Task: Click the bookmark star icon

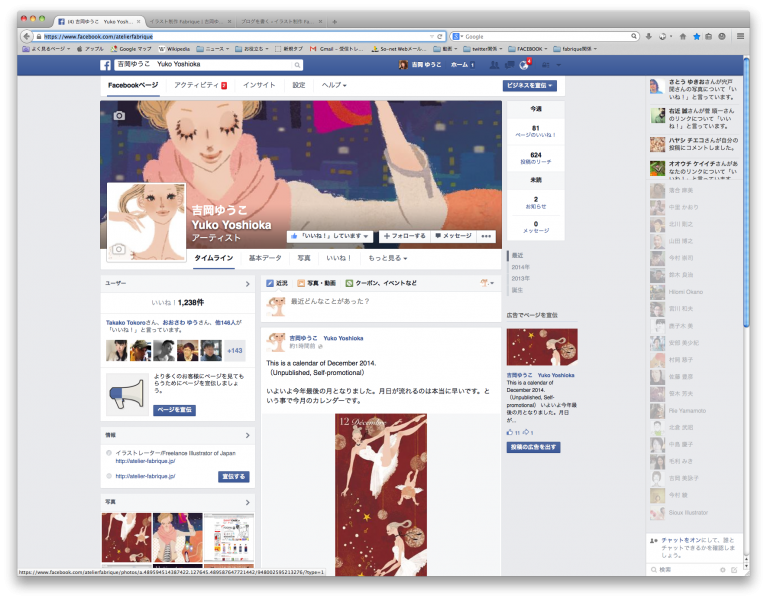Action: (x=697, y=36)
